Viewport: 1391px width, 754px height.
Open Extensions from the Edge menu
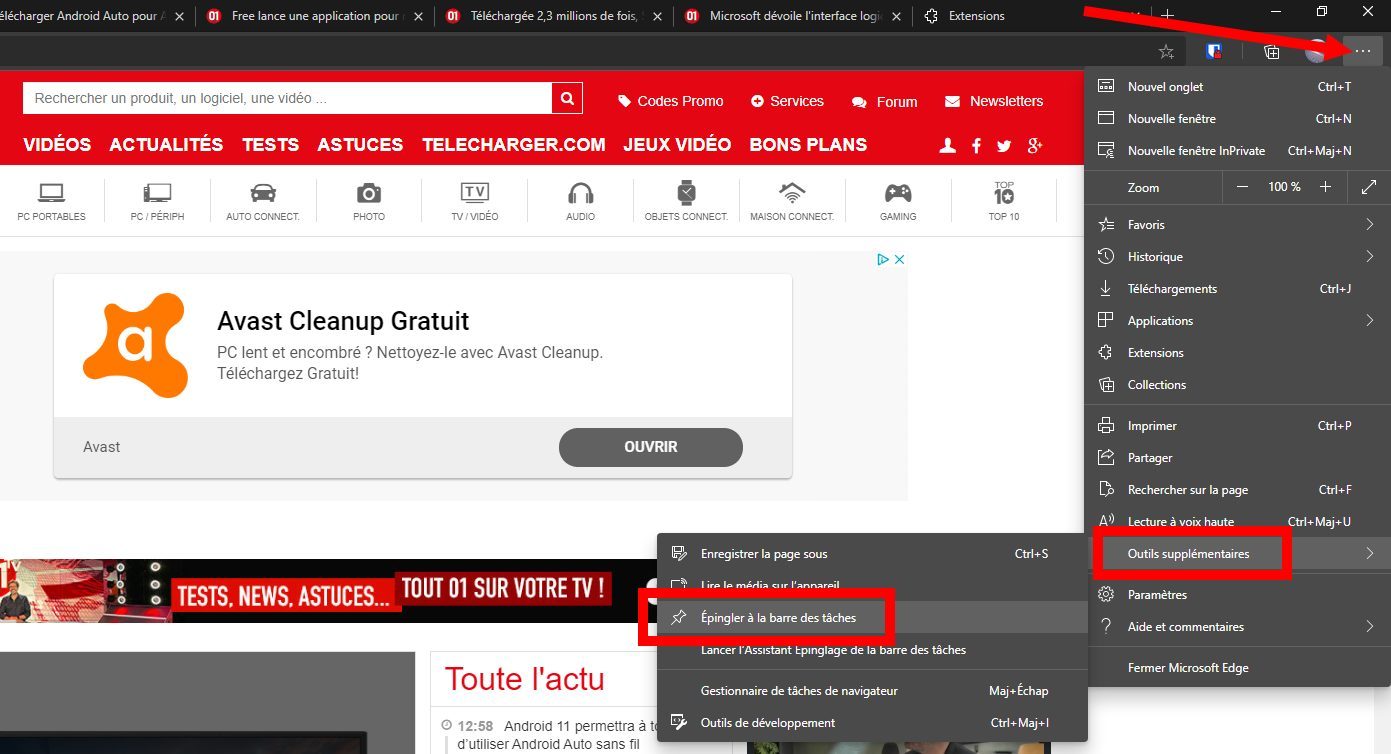pyautogui.click(x=1237, y=353)
